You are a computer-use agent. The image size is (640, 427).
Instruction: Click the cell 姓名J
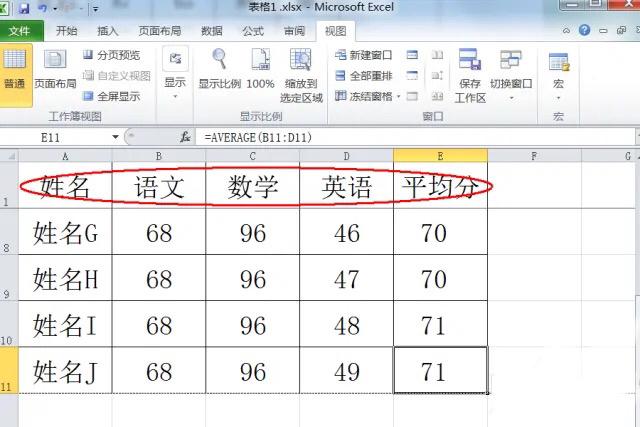click(x=65, y=370)
